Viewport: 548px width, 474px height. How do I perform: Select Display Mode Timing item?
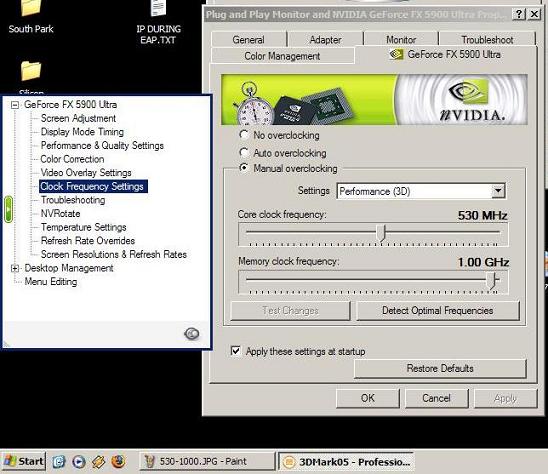pos(82,132)
